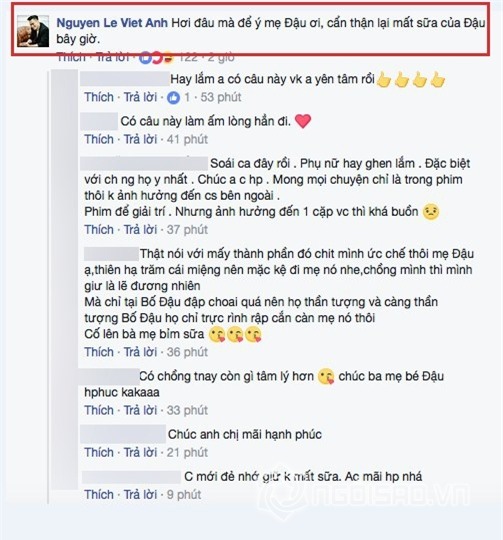Open the Nguyen Le Viet Anh profile link

click(x=112, y=23)
